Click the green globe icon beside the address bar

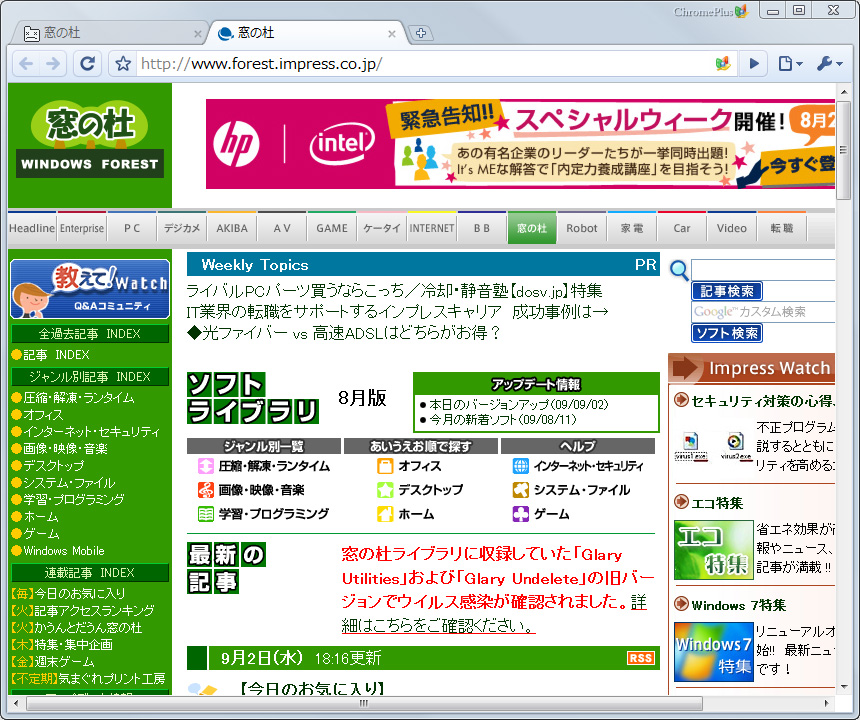[x=723, y=62]
